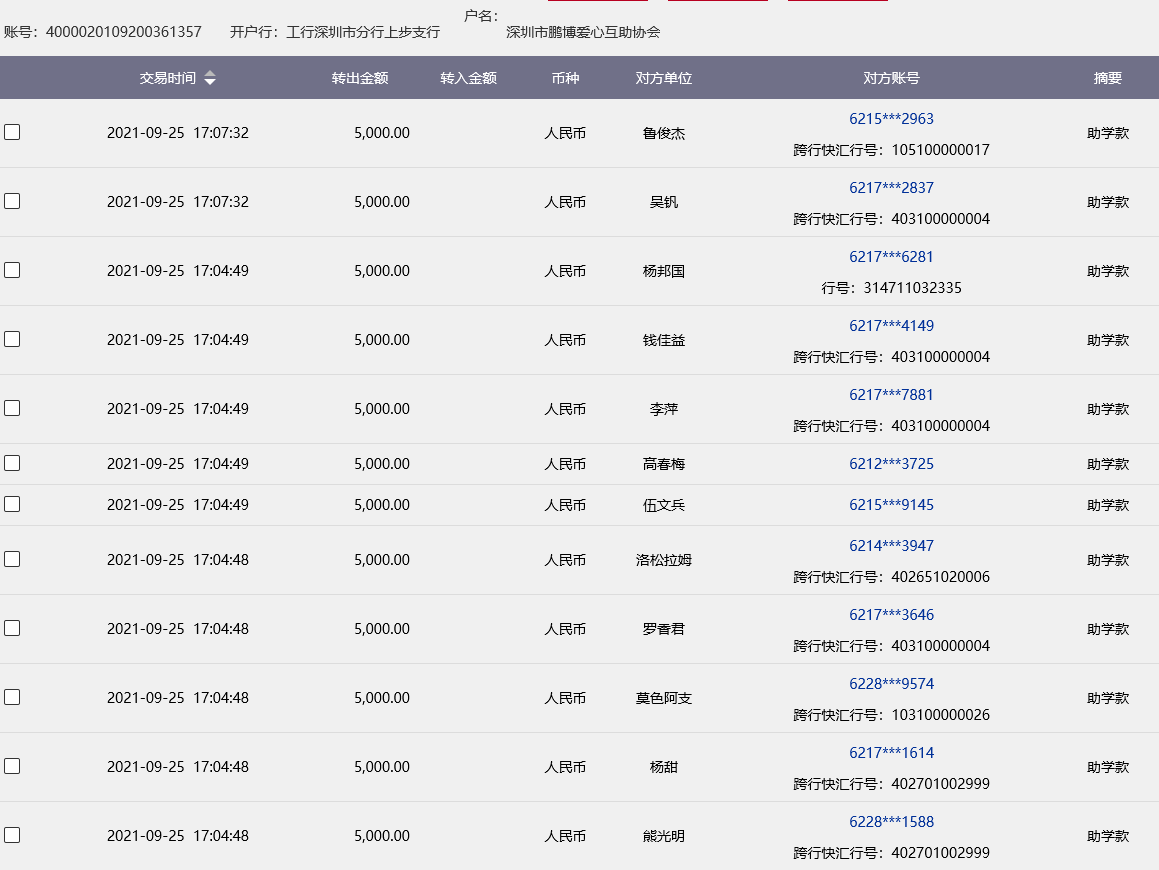Select checkbox for 吴钒 transaction
The height and width of the screenshot is (870, 1159).
pos(12,201)
